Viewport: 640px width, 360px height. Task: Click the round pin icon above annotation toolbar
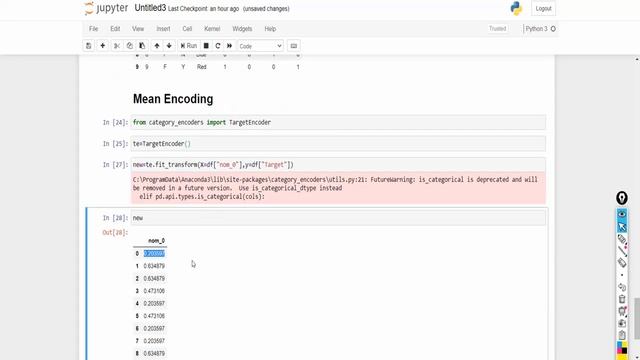point(622,198)
